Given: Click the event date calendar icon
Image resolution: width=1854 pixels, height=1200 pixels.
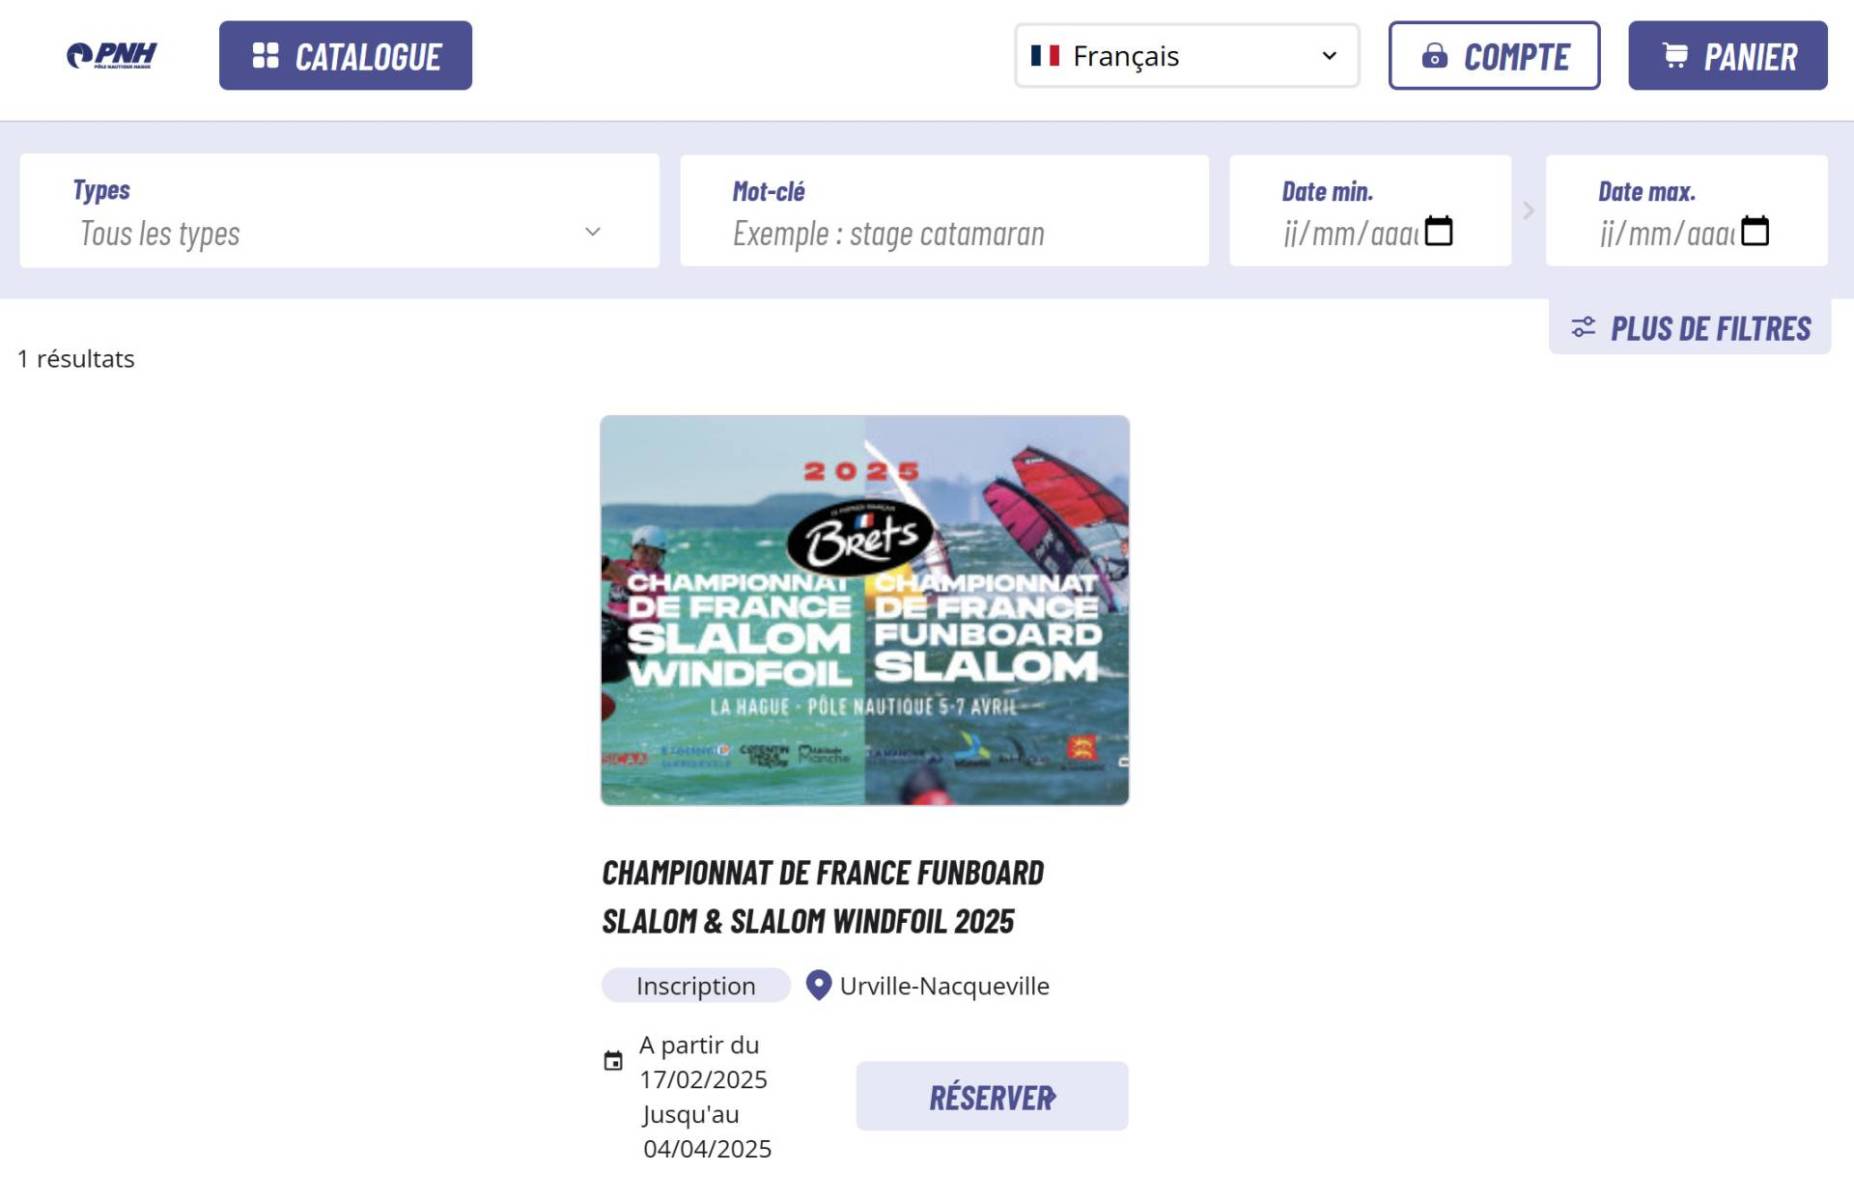Looking at the screenshot, I should [x=613, y=1061].
